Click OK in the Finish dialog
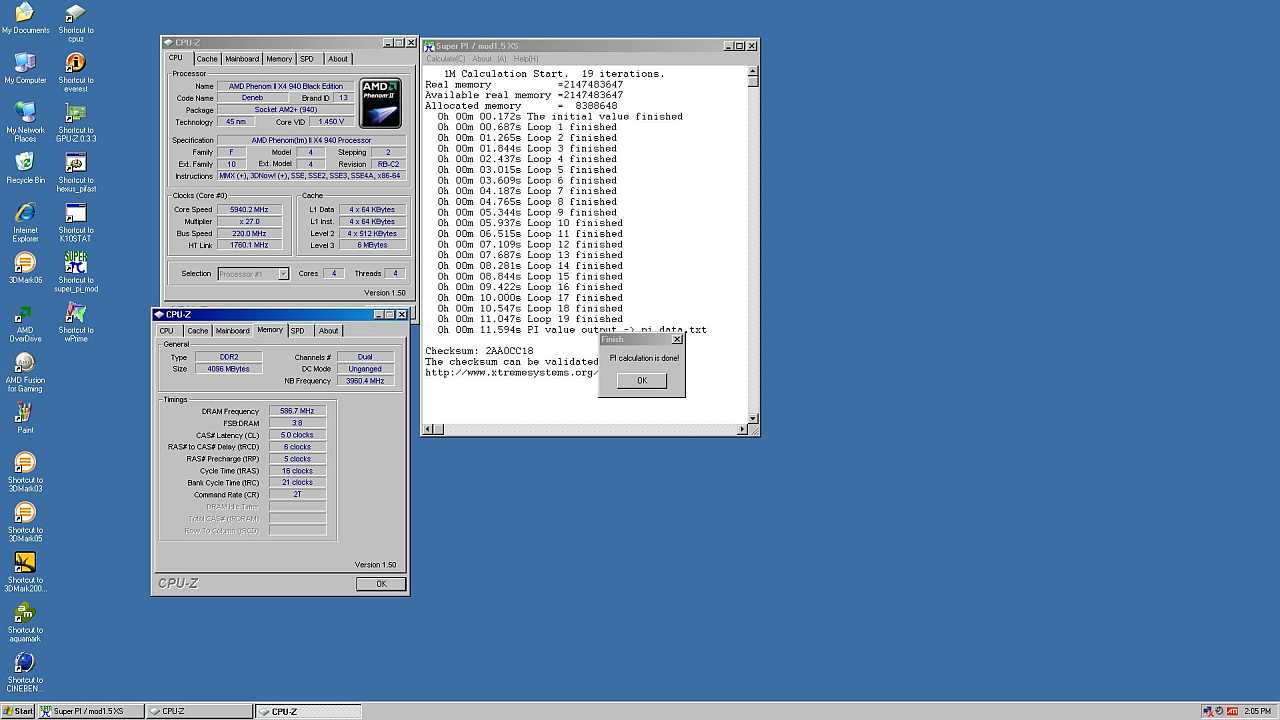 (642, 380)
